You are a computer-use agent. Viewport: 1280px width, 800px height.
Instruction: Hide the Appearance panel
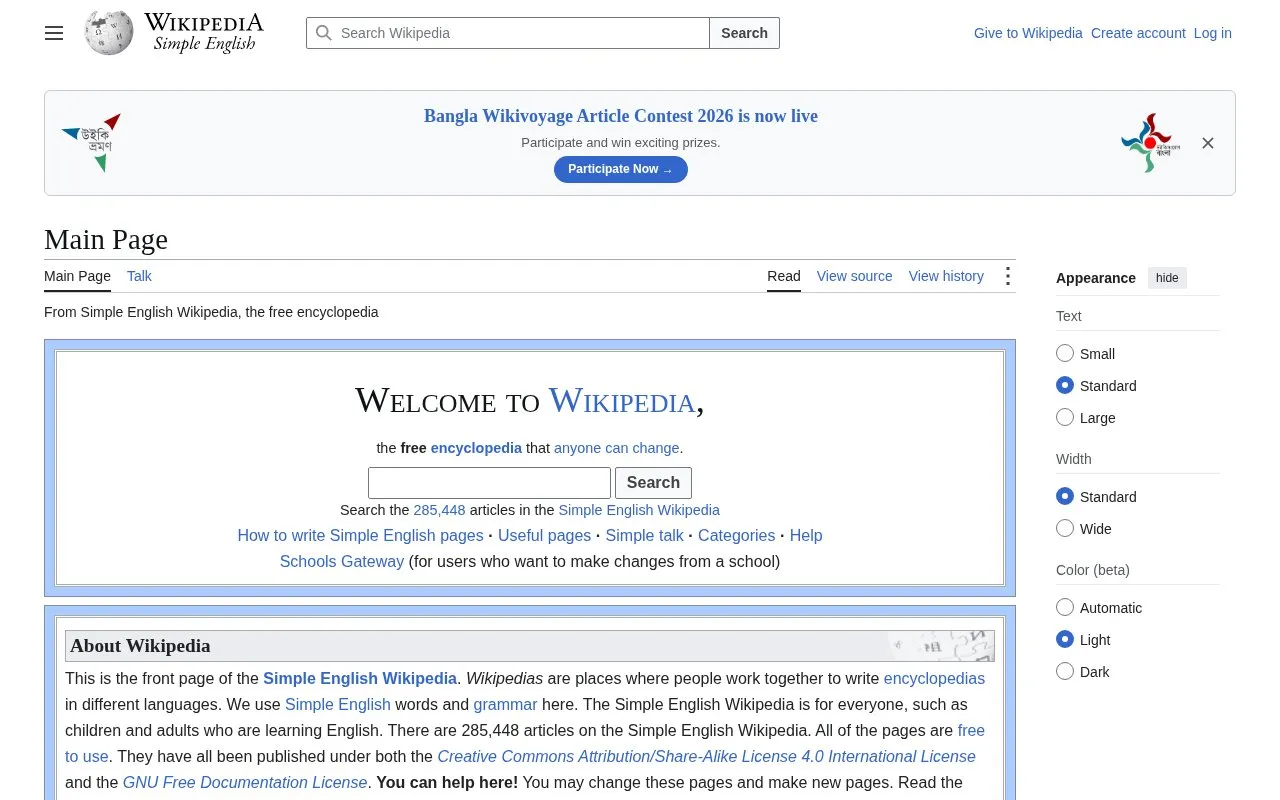[1167, 278]
